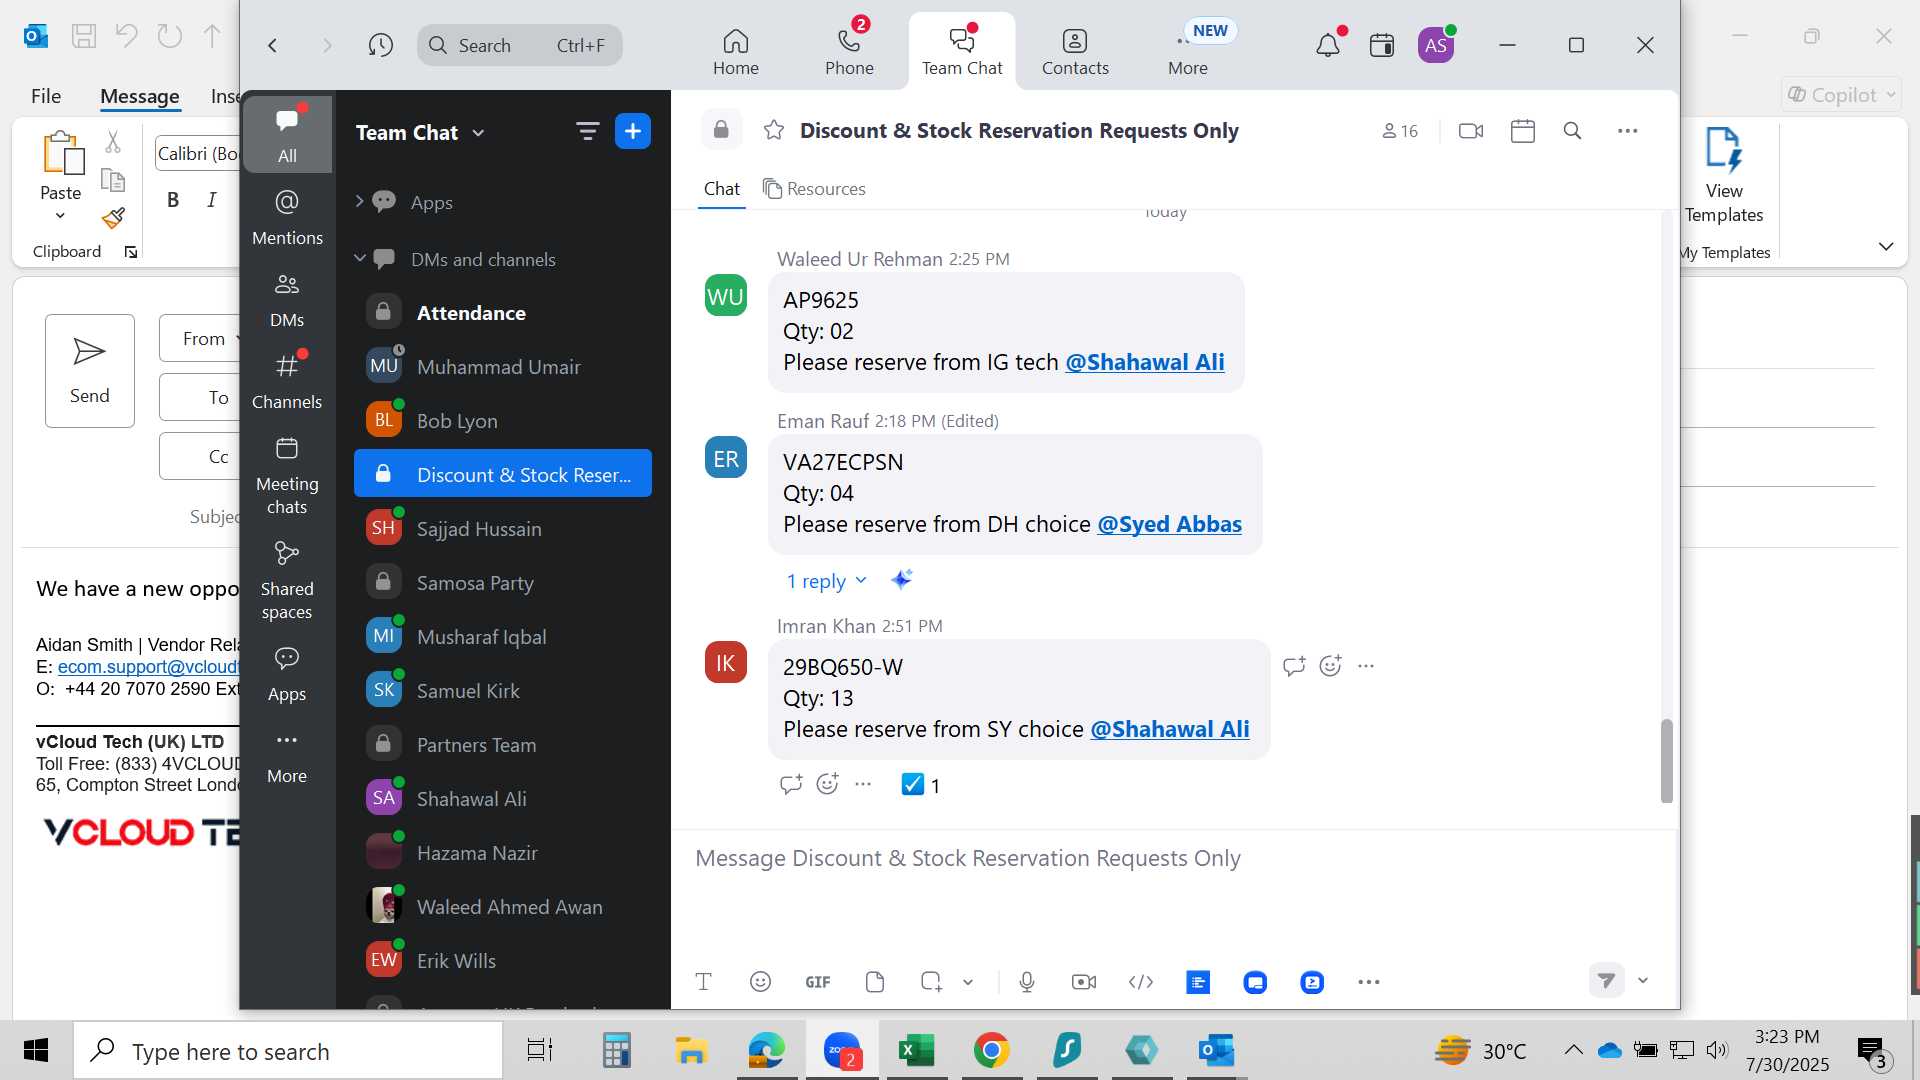The width and height of the screenshot is (1920, 1080).
Task: Click the send message button
Action: [x=1606, y=981]
